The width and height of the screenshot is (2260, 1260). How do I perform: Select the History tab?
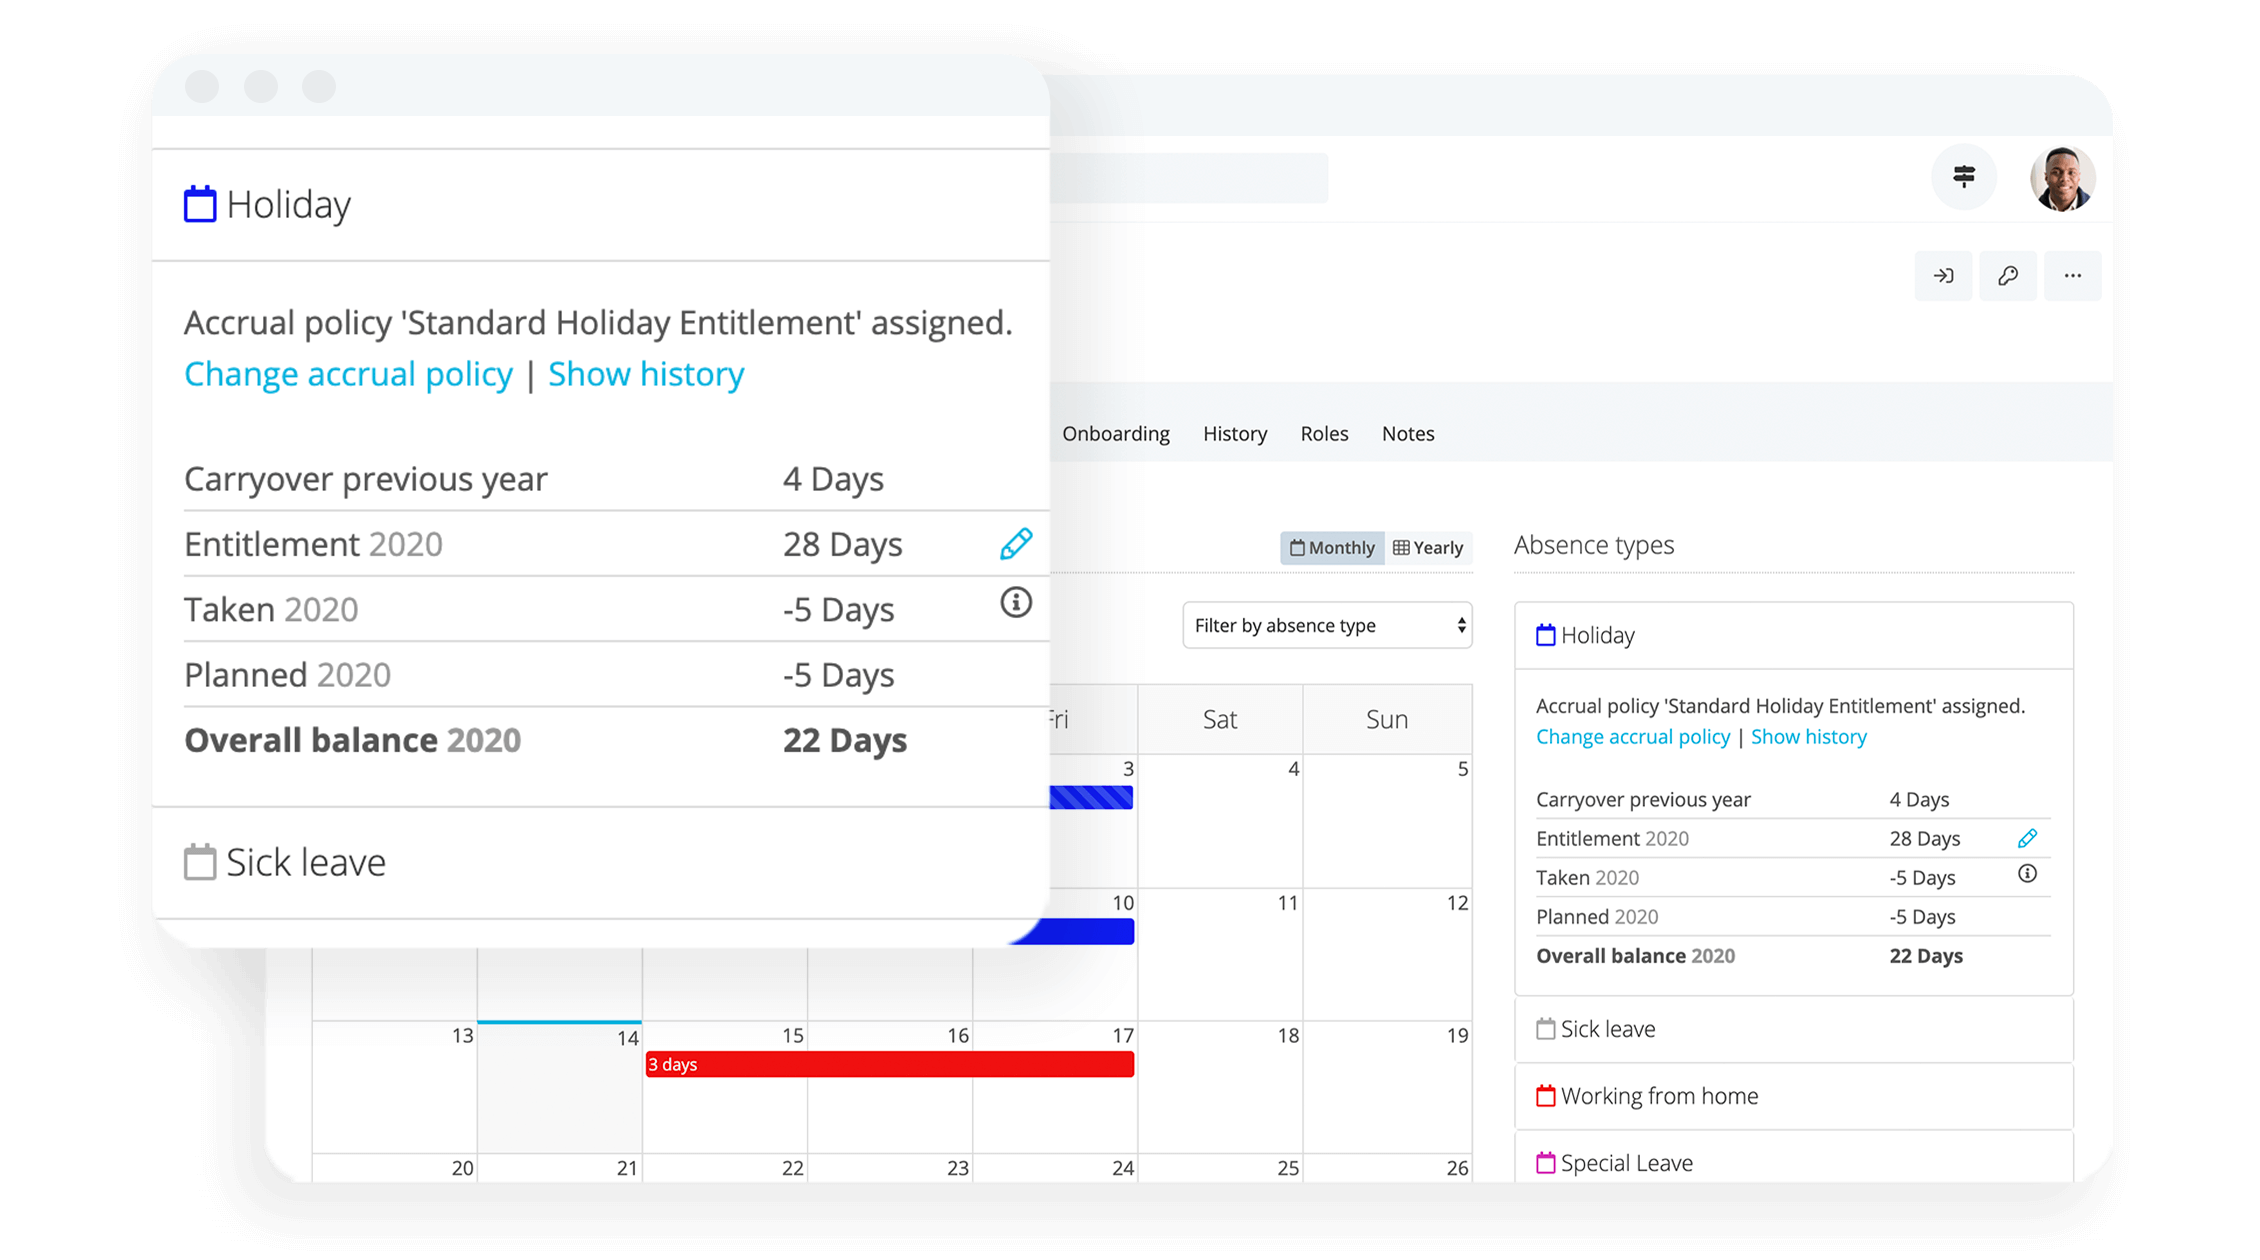1235,434
